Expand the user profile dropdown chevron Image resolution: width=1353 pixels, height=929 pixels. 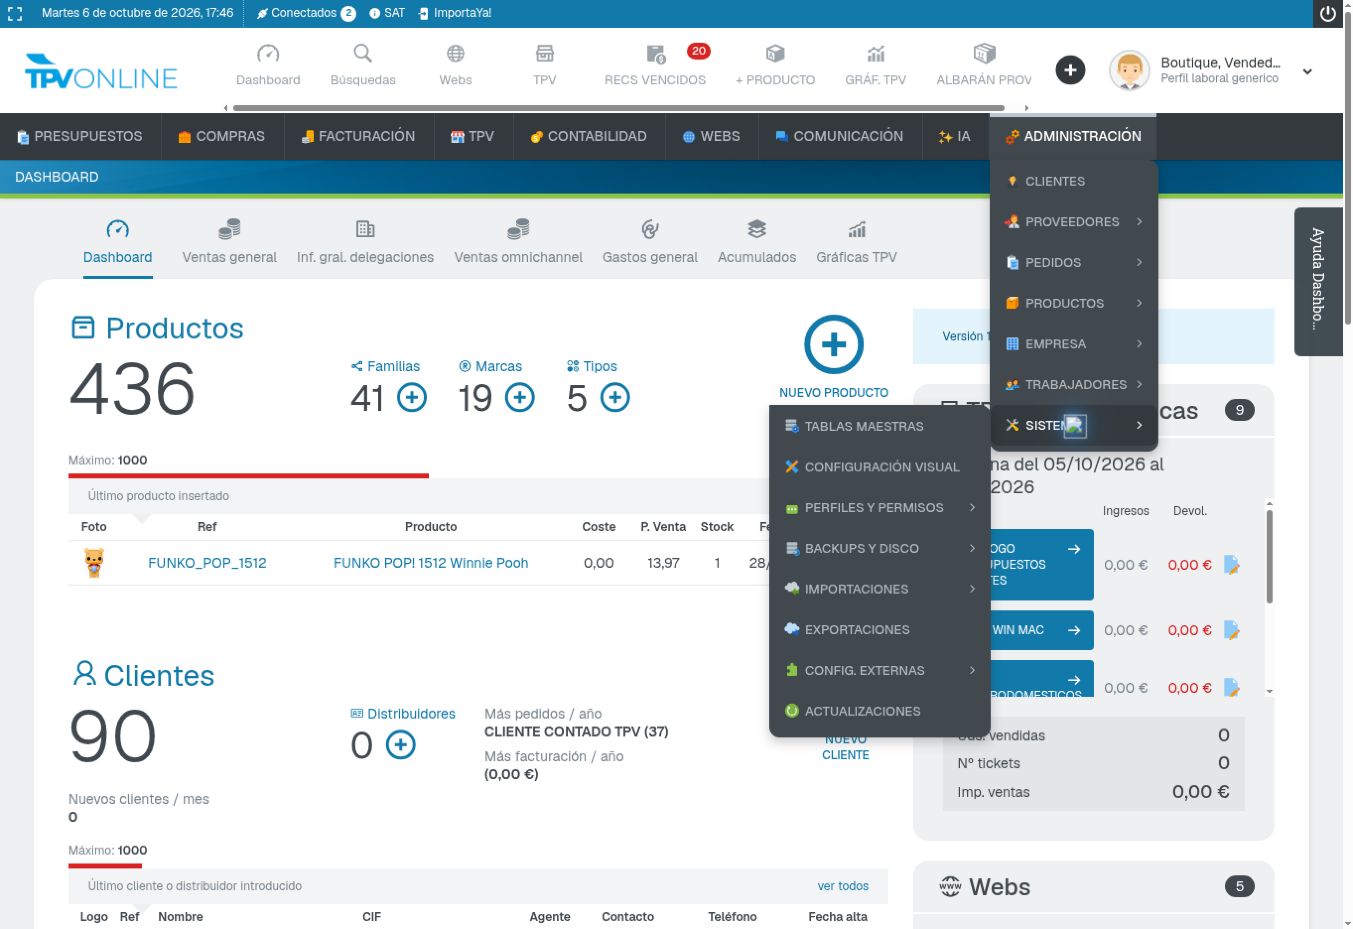click(x=1307, y=71)
